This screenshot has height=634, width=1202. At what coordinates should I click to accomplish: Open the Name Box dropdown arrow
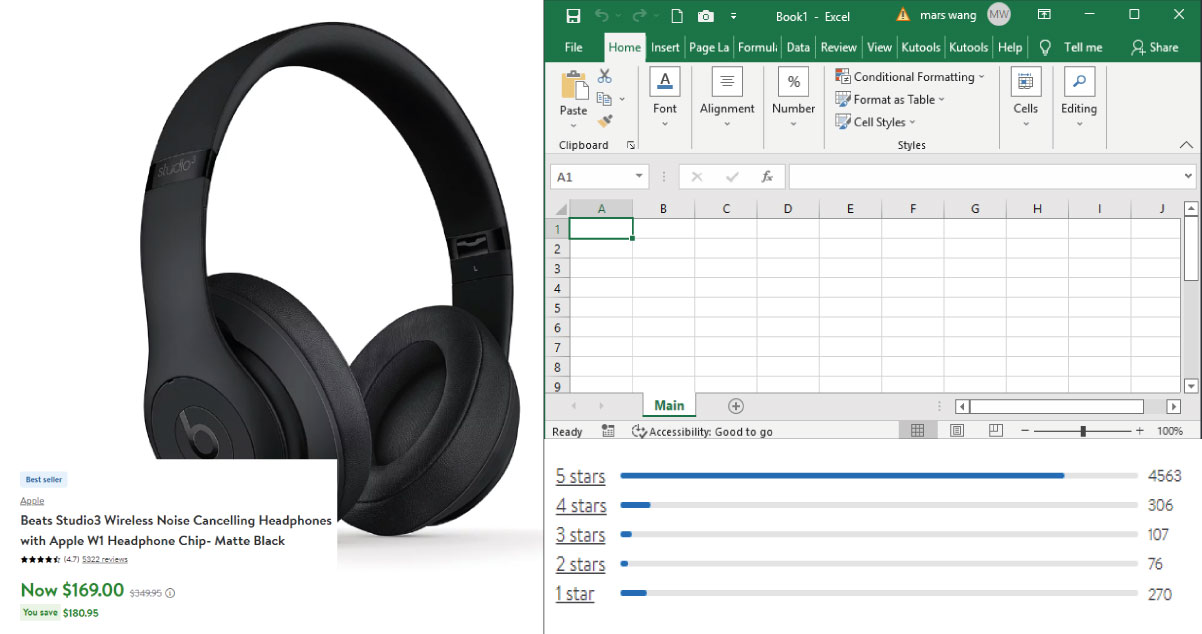(640, 177)
